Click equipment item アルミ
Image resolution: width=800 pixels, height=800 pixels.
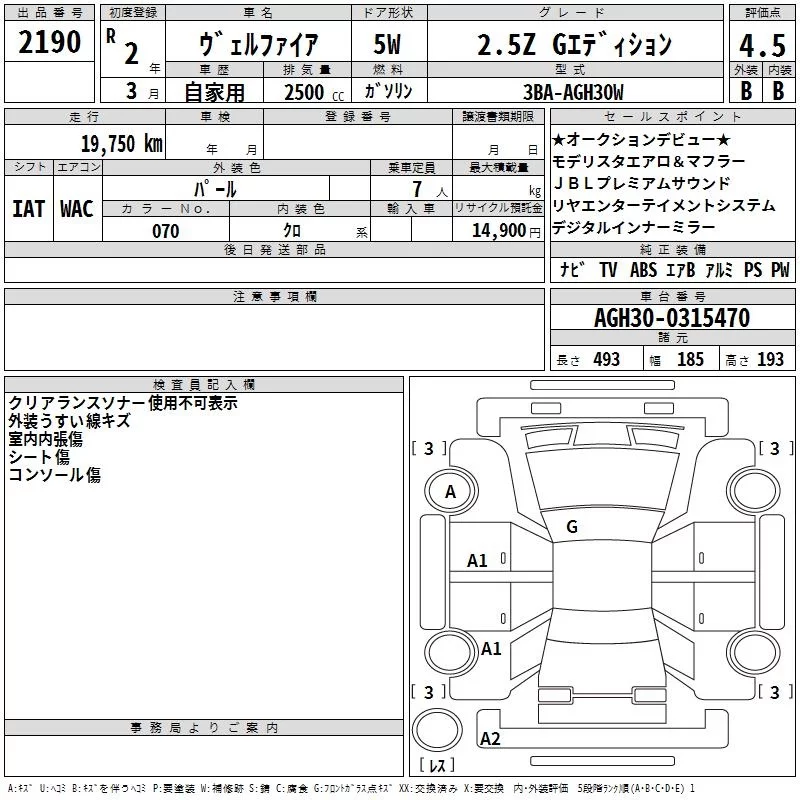click(x=719, y=269)
